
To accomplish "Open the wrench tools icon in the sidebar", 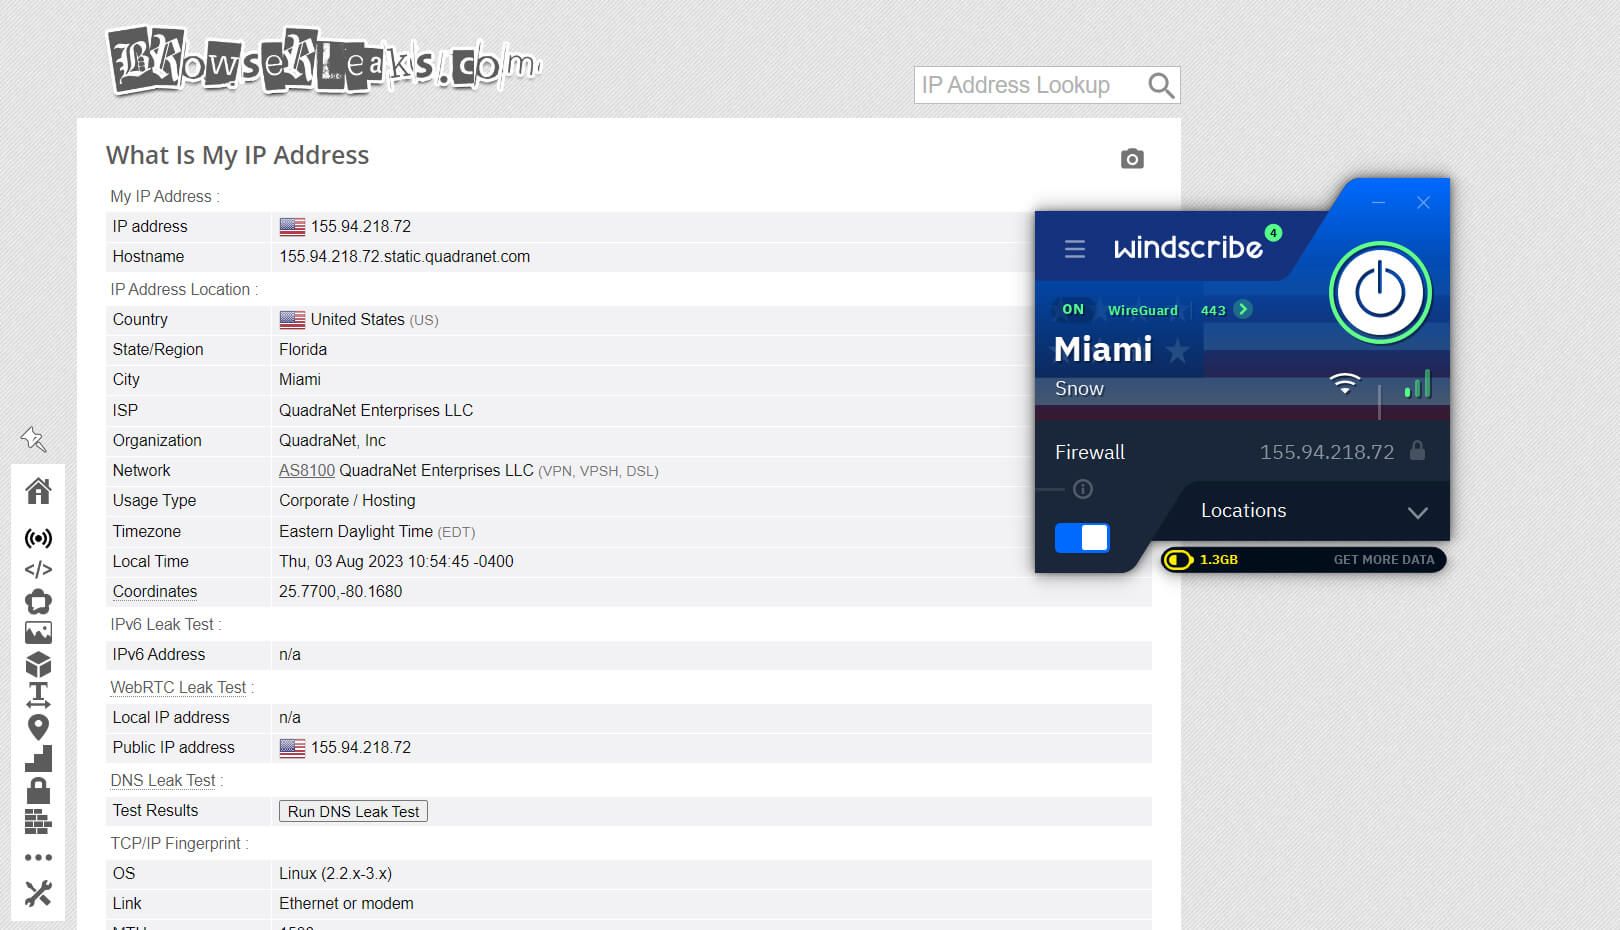I will pyautogui.click(x=38, y=893).
